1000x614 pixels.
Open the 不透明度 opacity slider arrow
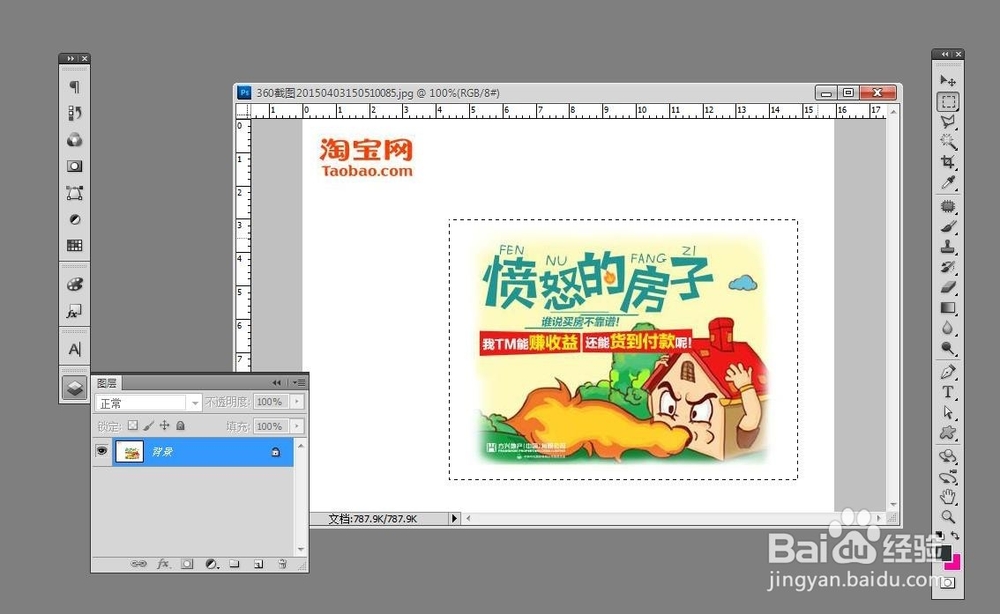click(297, 402)
